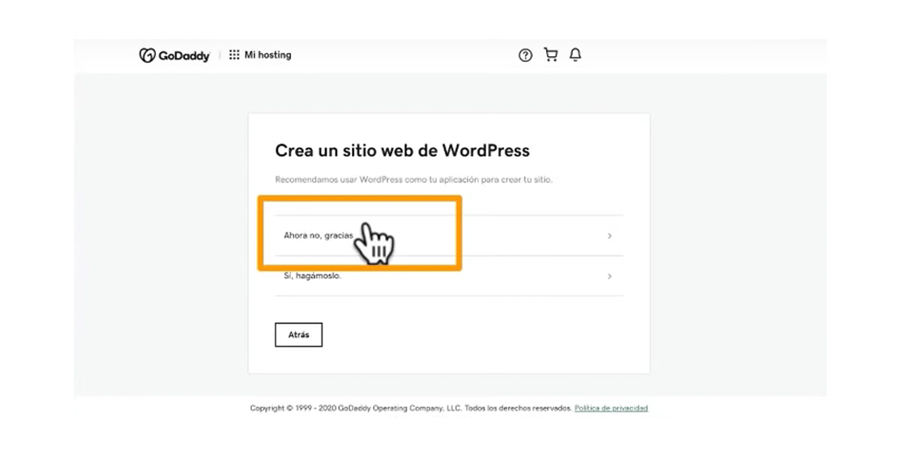The image size is (900, 450).
Task: Click the GoDaddy copyright footer text
Action: pyautogui.click(x=411, y=409)
